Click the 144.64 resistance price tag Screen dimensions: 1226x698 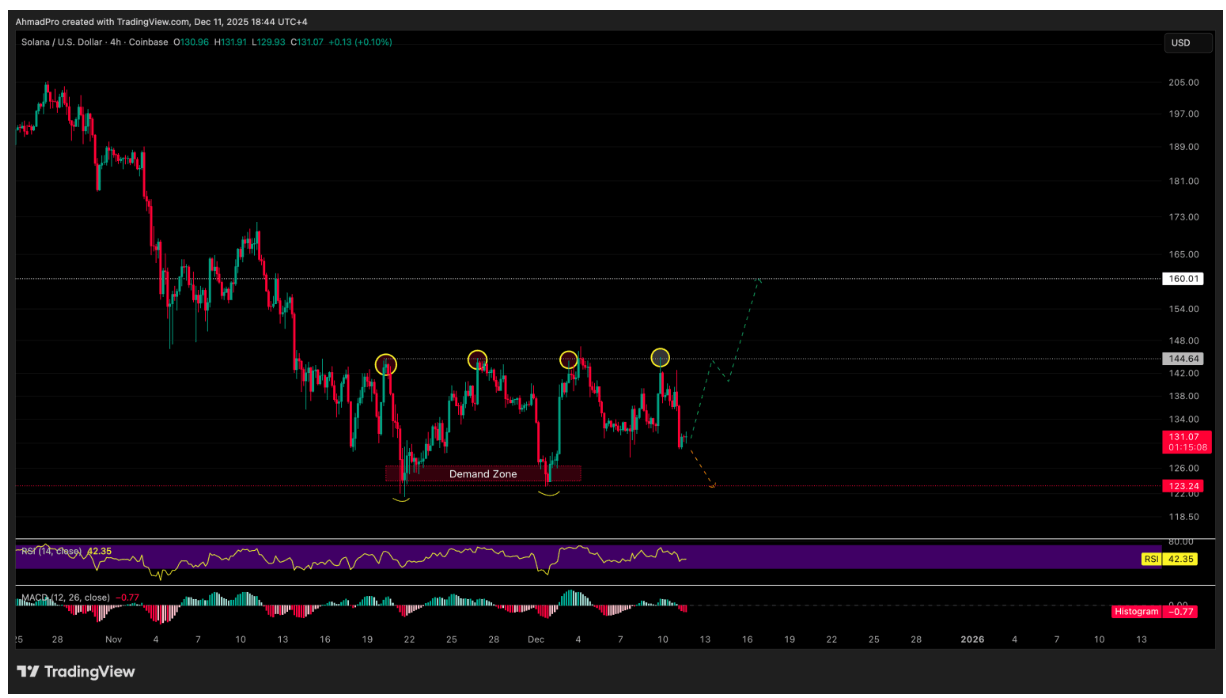(1183, 358)
